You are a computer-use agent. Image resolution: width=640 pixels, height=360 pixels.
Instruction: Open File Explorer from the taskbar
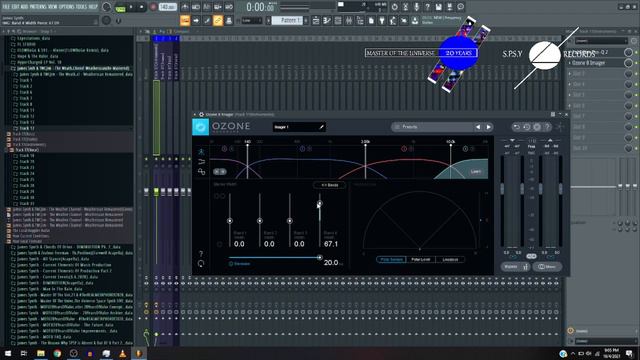41,353
